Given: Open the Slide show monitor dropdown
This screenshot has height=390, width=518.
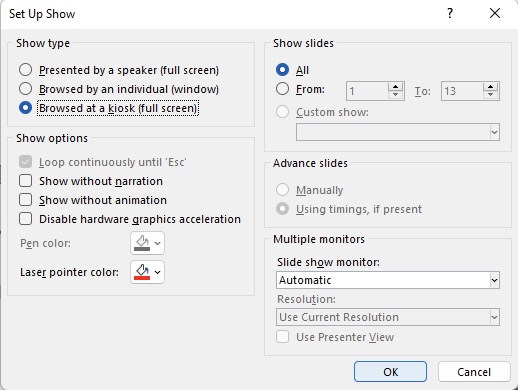Looking at the screenshot, I should coord(388,280).
